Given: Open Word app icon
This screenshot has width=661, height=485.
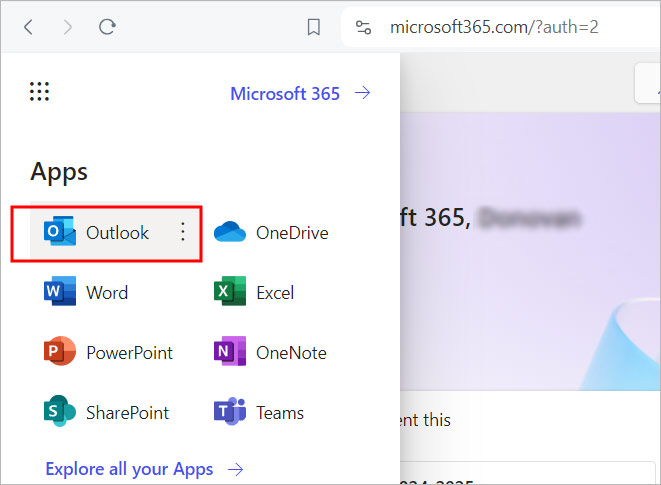Looking at the screenshot, I should (x=60, y=291).
